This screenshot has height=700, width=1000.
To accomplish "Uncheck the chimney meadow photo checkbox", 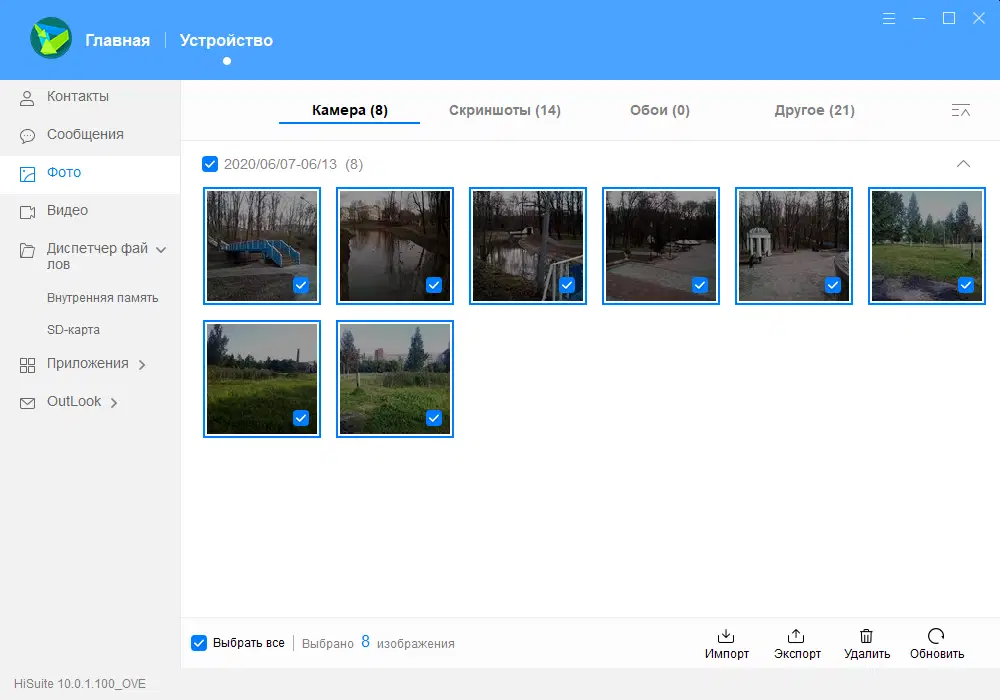I will (x=300, y=418).
